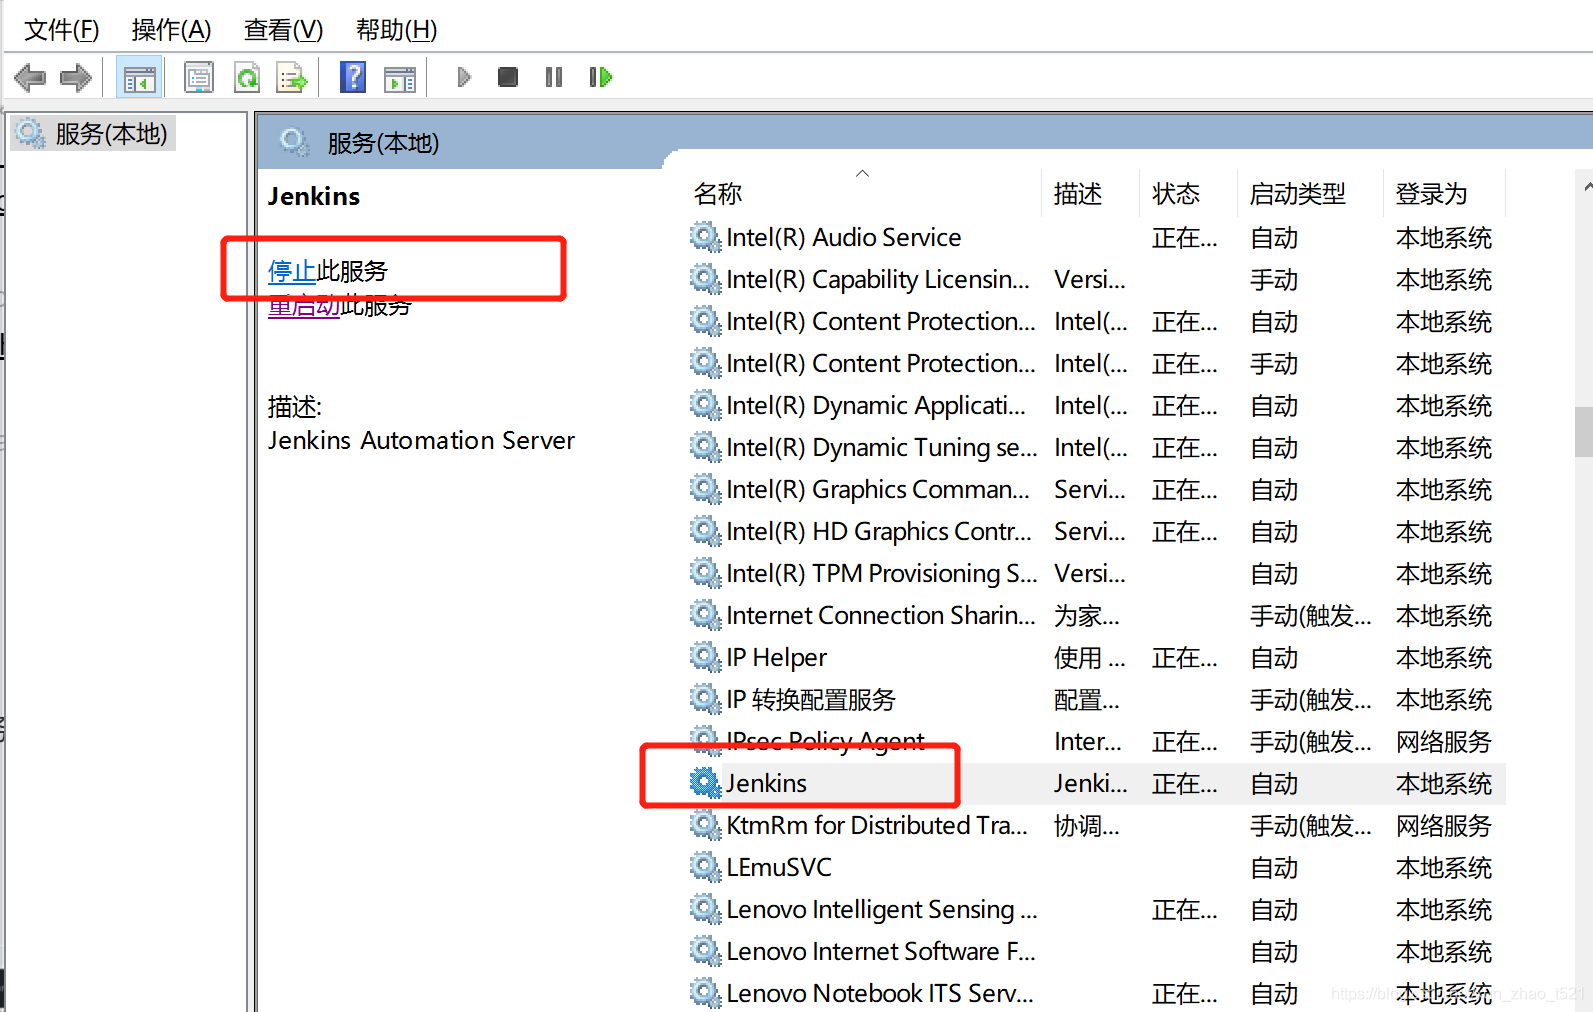
Task: Click the Refresh toolbar icon
Action: (246, 77)
